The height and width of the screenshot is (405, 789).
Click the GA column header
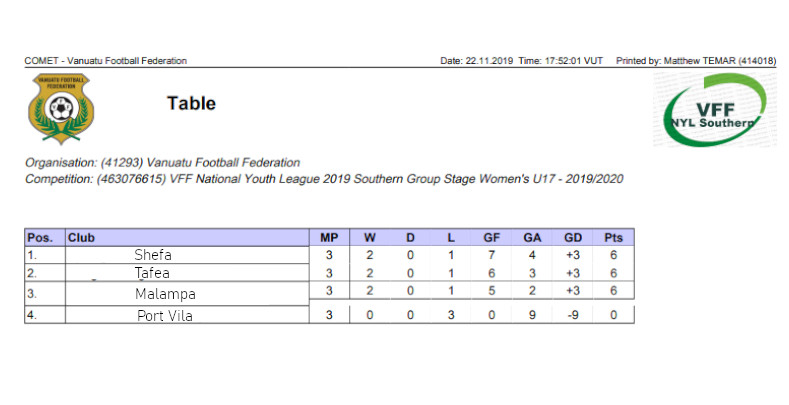532,237
